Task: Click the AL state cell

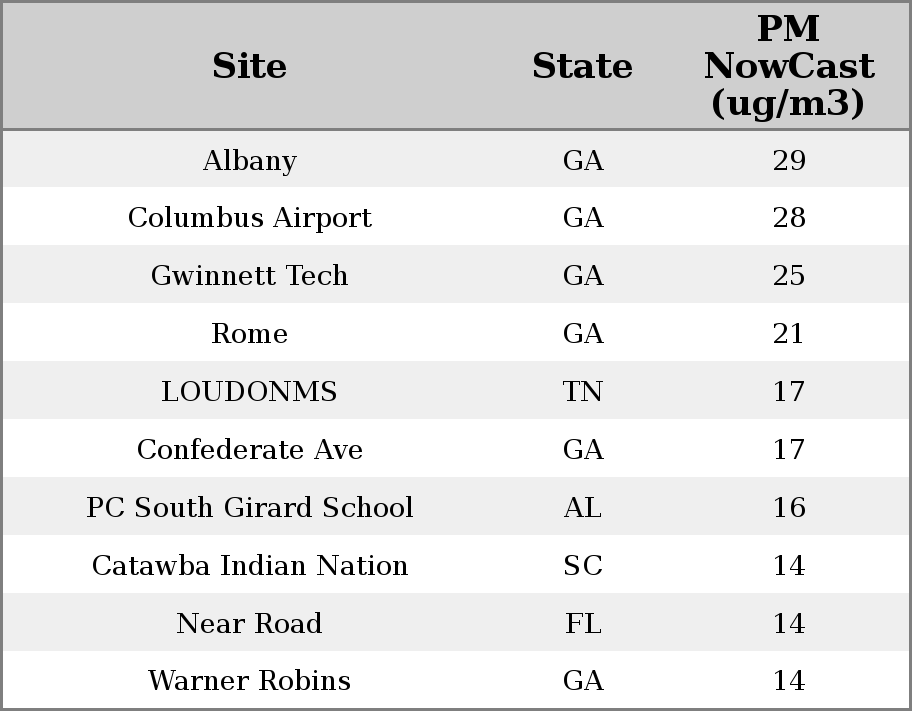Action: 583,507
